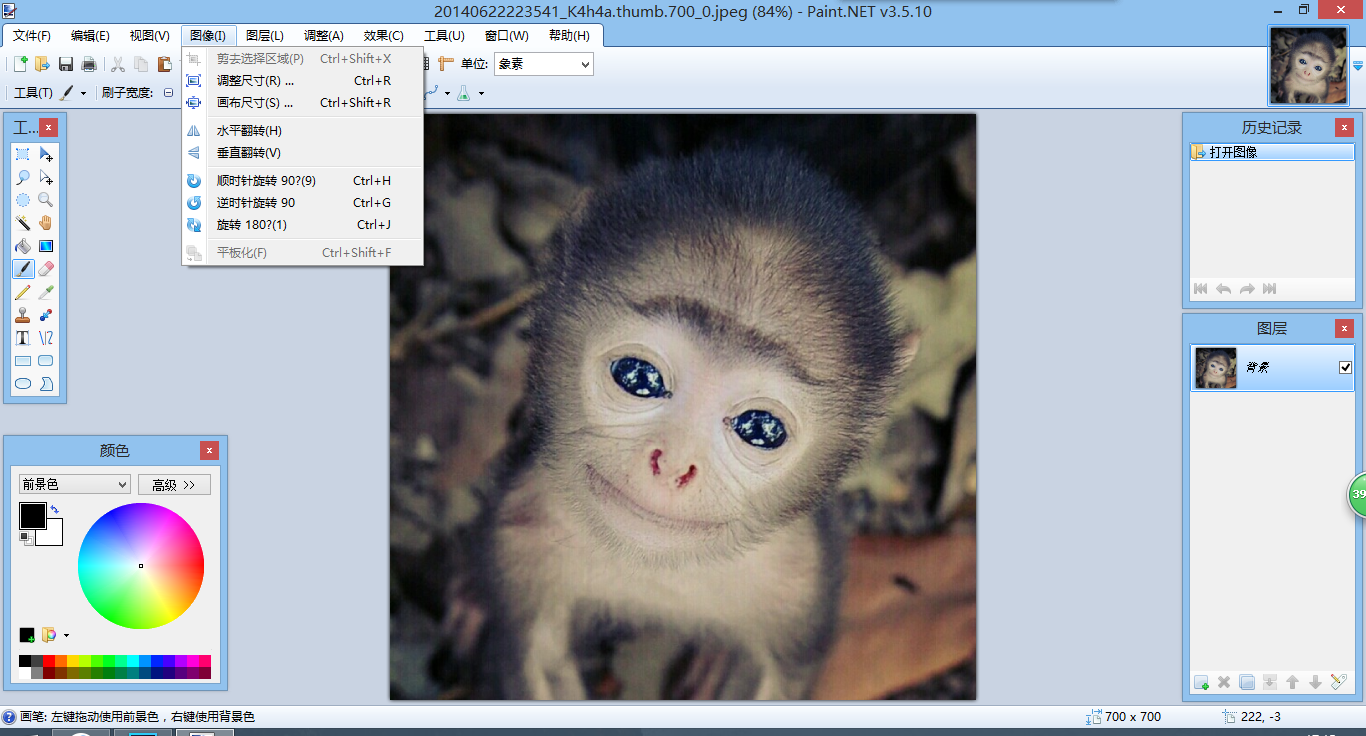Toggle visibility checkbox of 背景 layer

pos(1346,368)
